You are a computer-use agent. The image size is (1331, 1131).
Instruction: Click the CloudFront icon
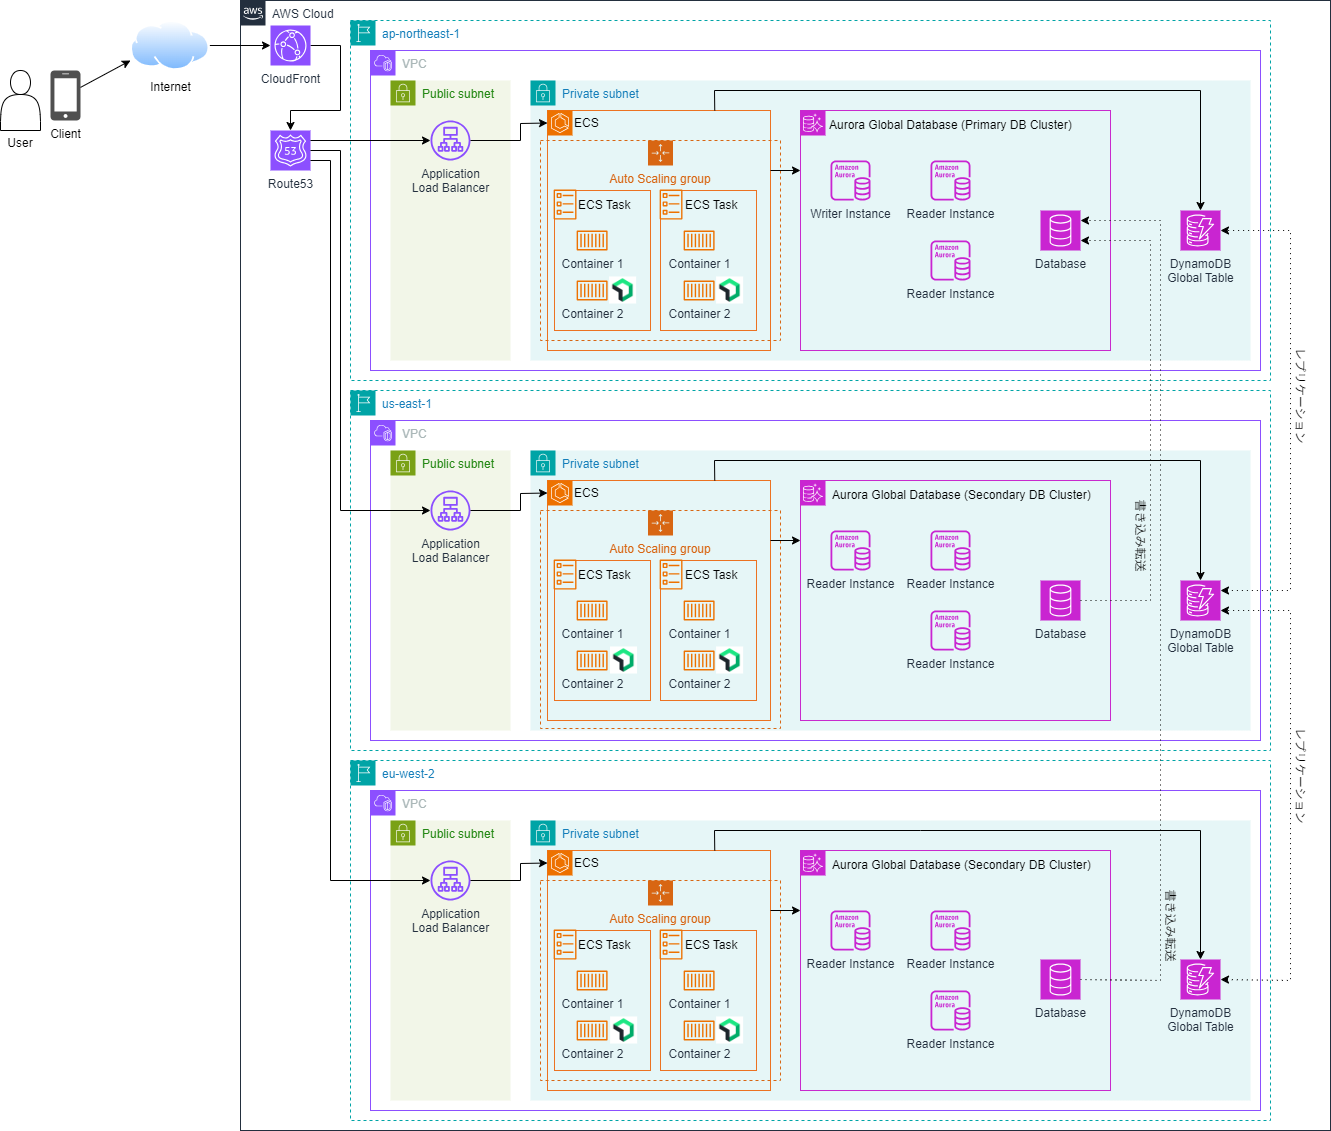(290, 46)
